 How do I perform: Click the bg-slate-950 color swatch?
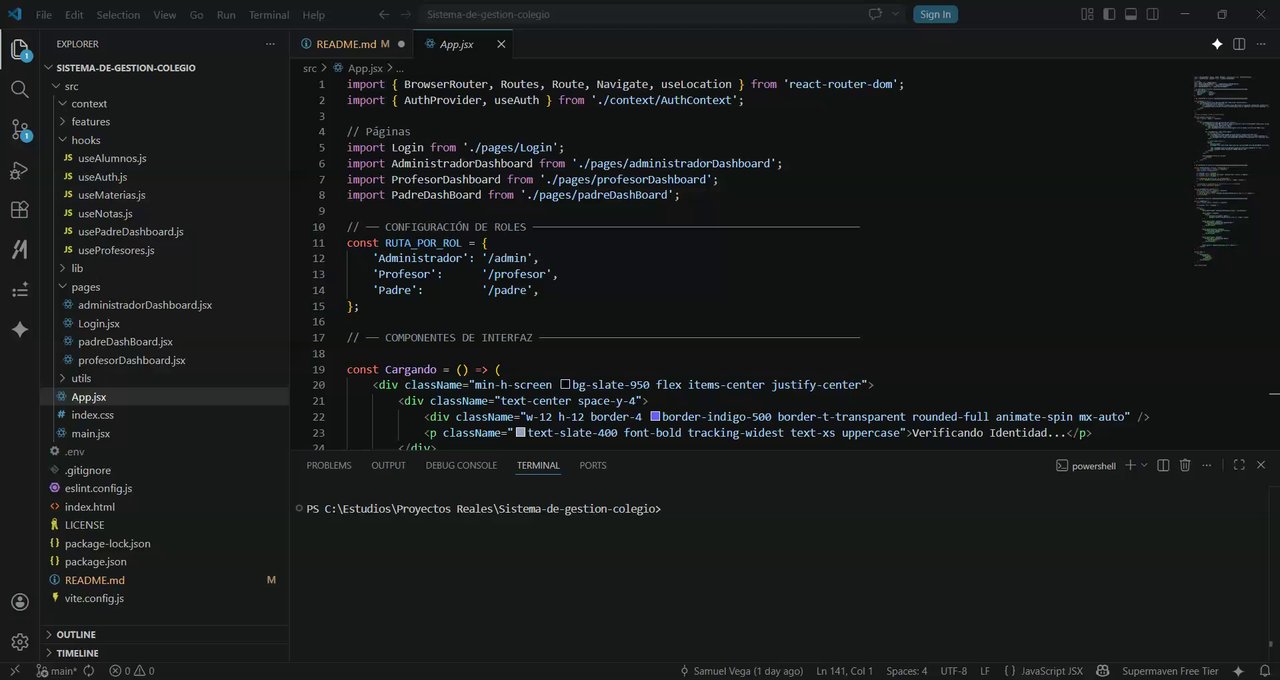(565, 385)
